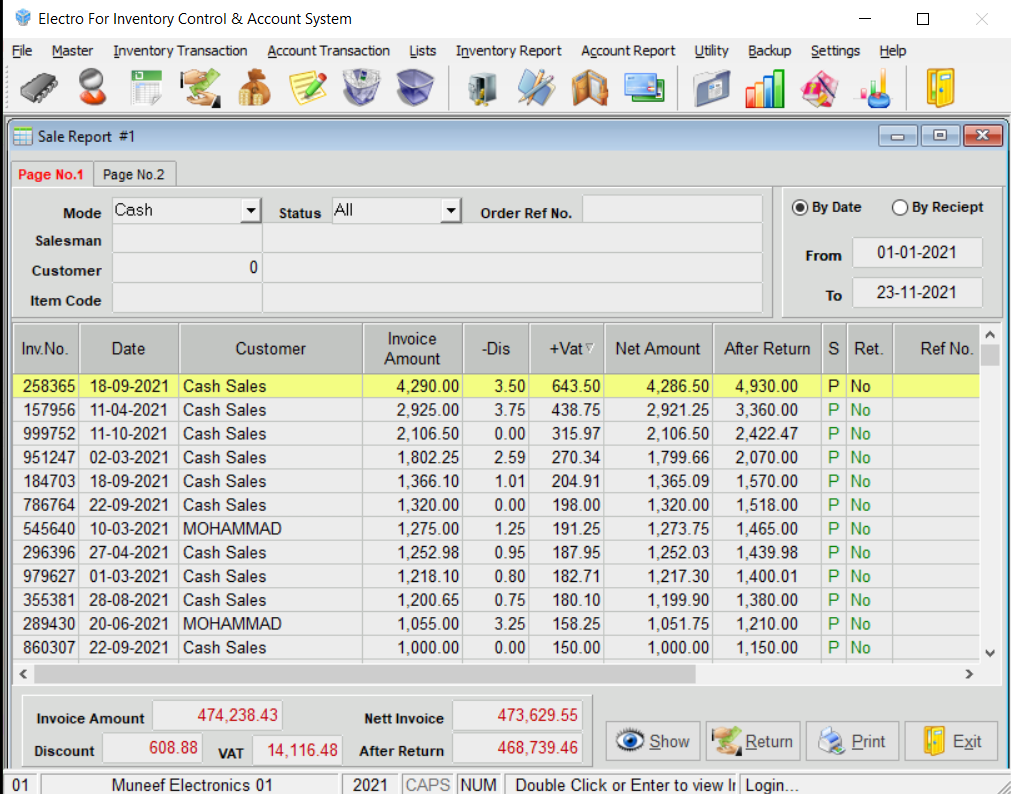Select the By Reciept radio button
Image resolution: width=1011 pixels, height=794 pixels.
pos(900,208)
